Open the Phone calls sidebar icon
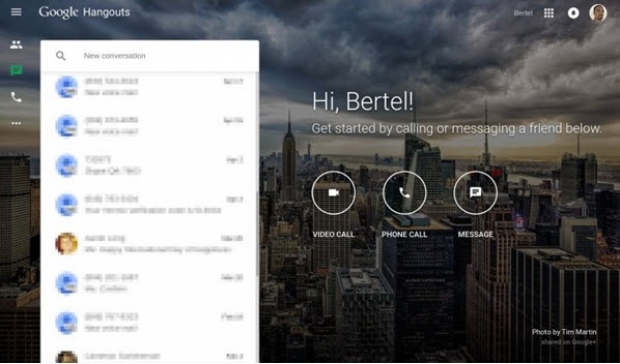The height and width of the screenshot is (364, 620). pyautogui.click(x=16, y=97)
